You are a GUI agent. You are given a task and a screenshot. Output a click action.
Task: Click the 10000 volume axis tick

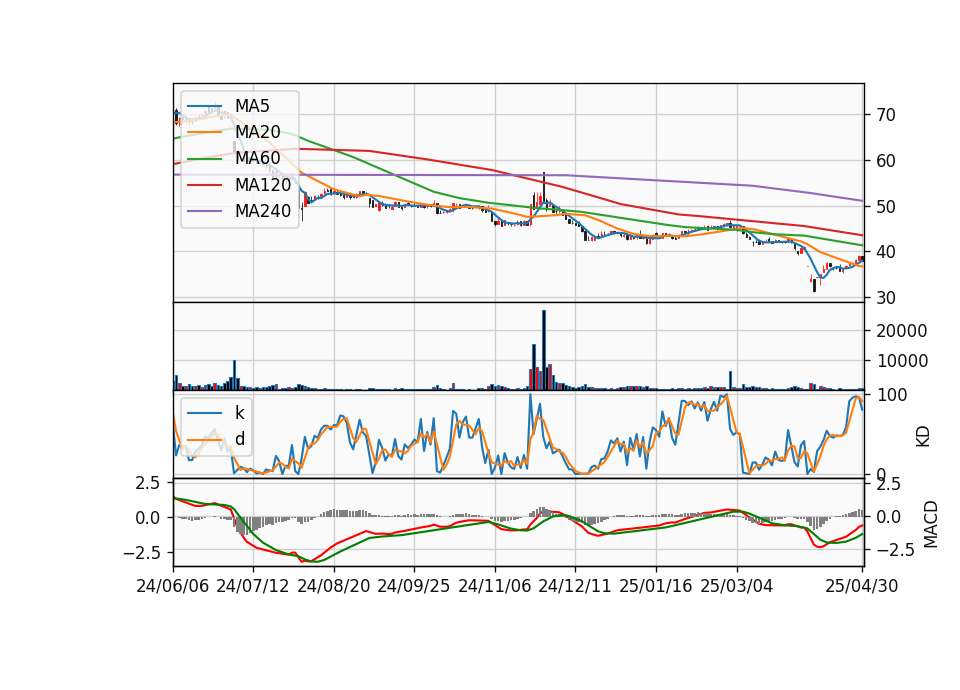901,361
